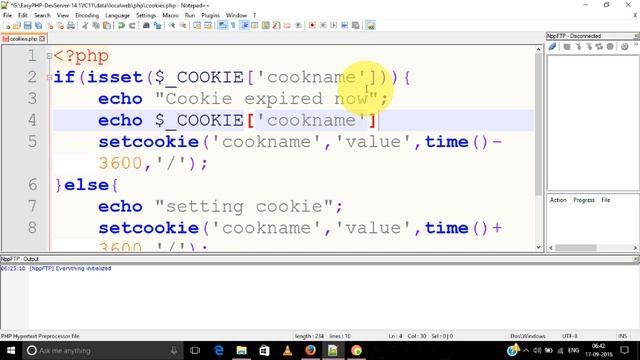Viewport: 640px width, 360px height.
Task: Select the cookies.php document tab
Action: [x=24, y=39]
